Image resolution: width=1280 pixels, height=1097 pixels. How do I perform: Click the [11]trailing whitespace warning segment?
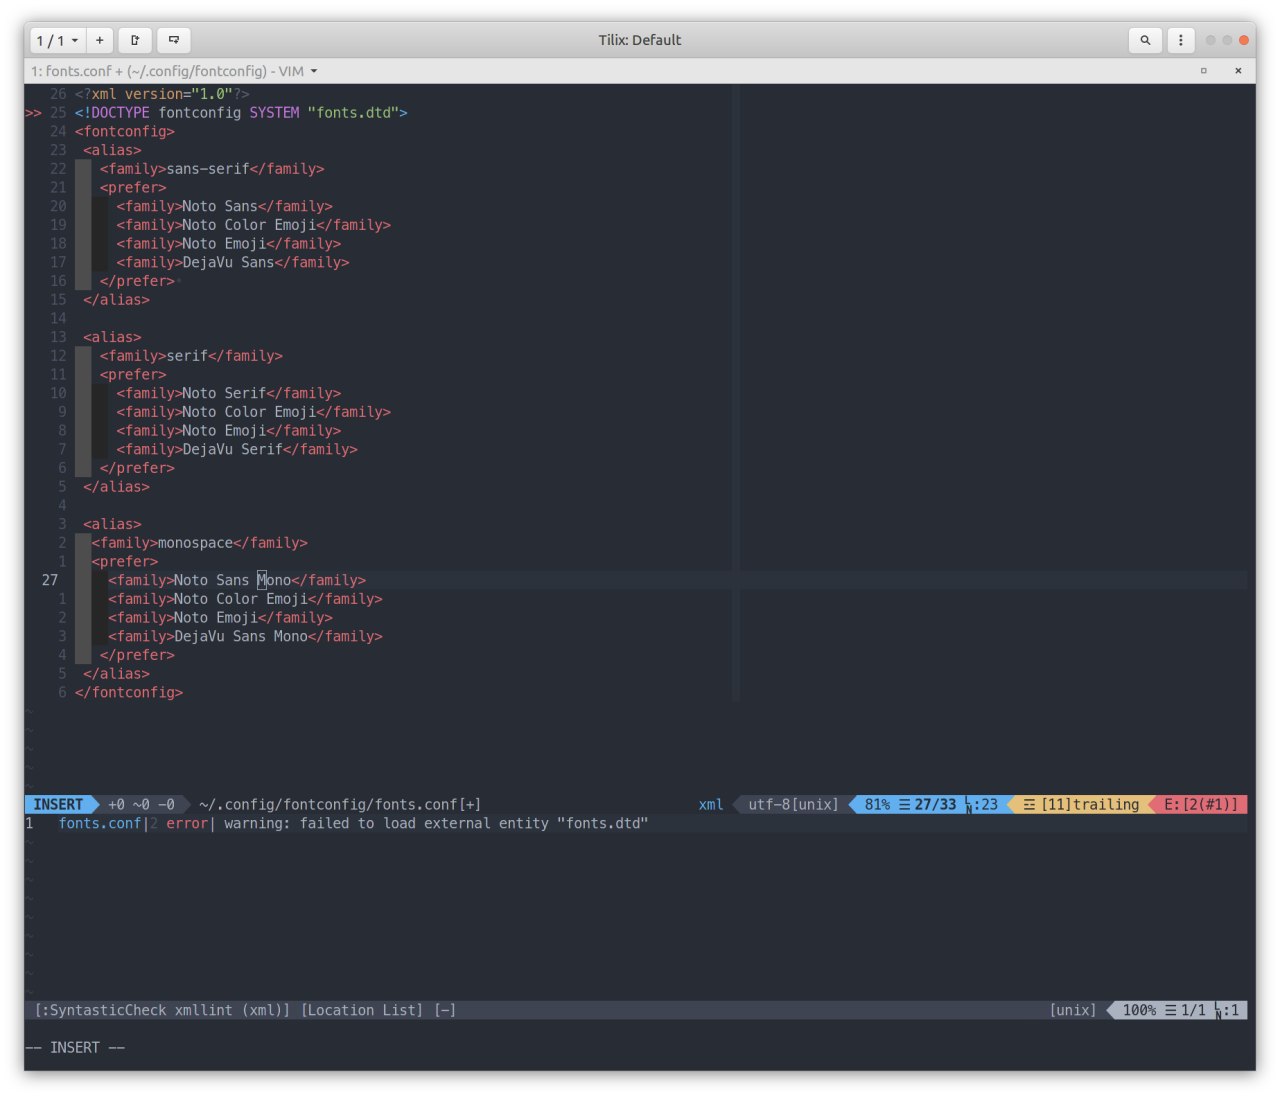click(1081, 804)
